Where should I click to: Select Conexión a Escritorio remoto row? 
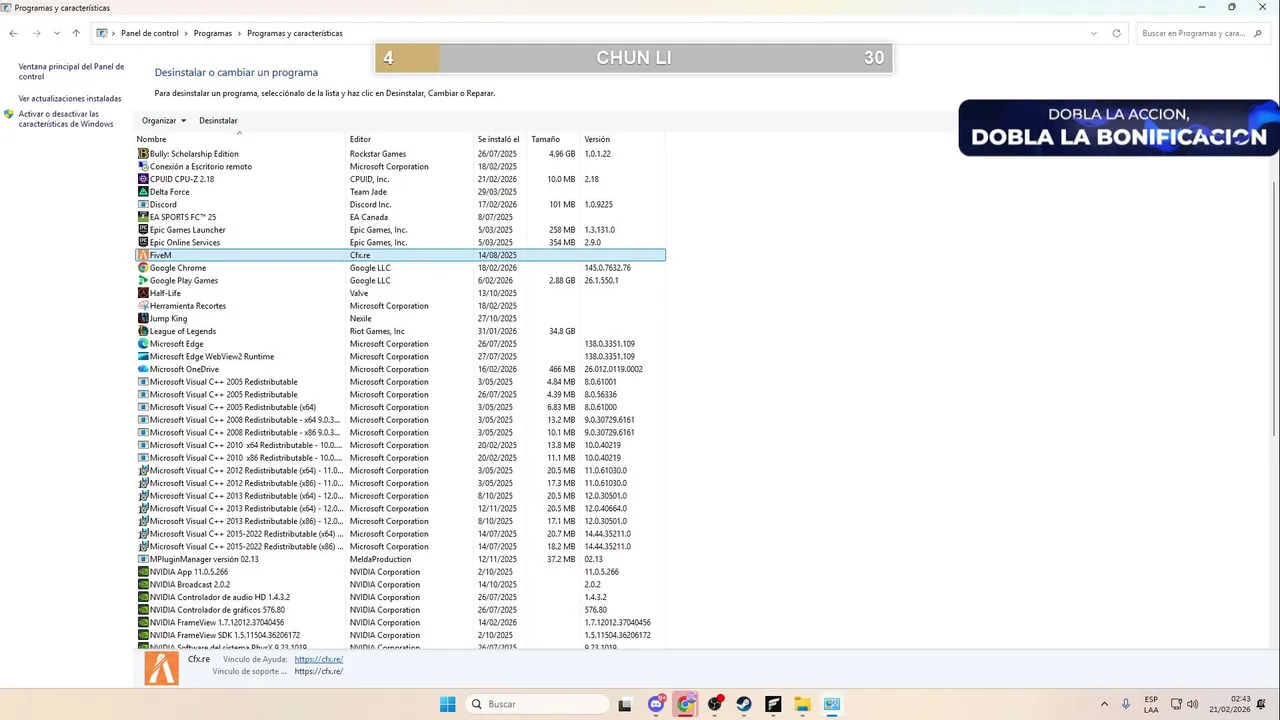[x=400, y=167]
